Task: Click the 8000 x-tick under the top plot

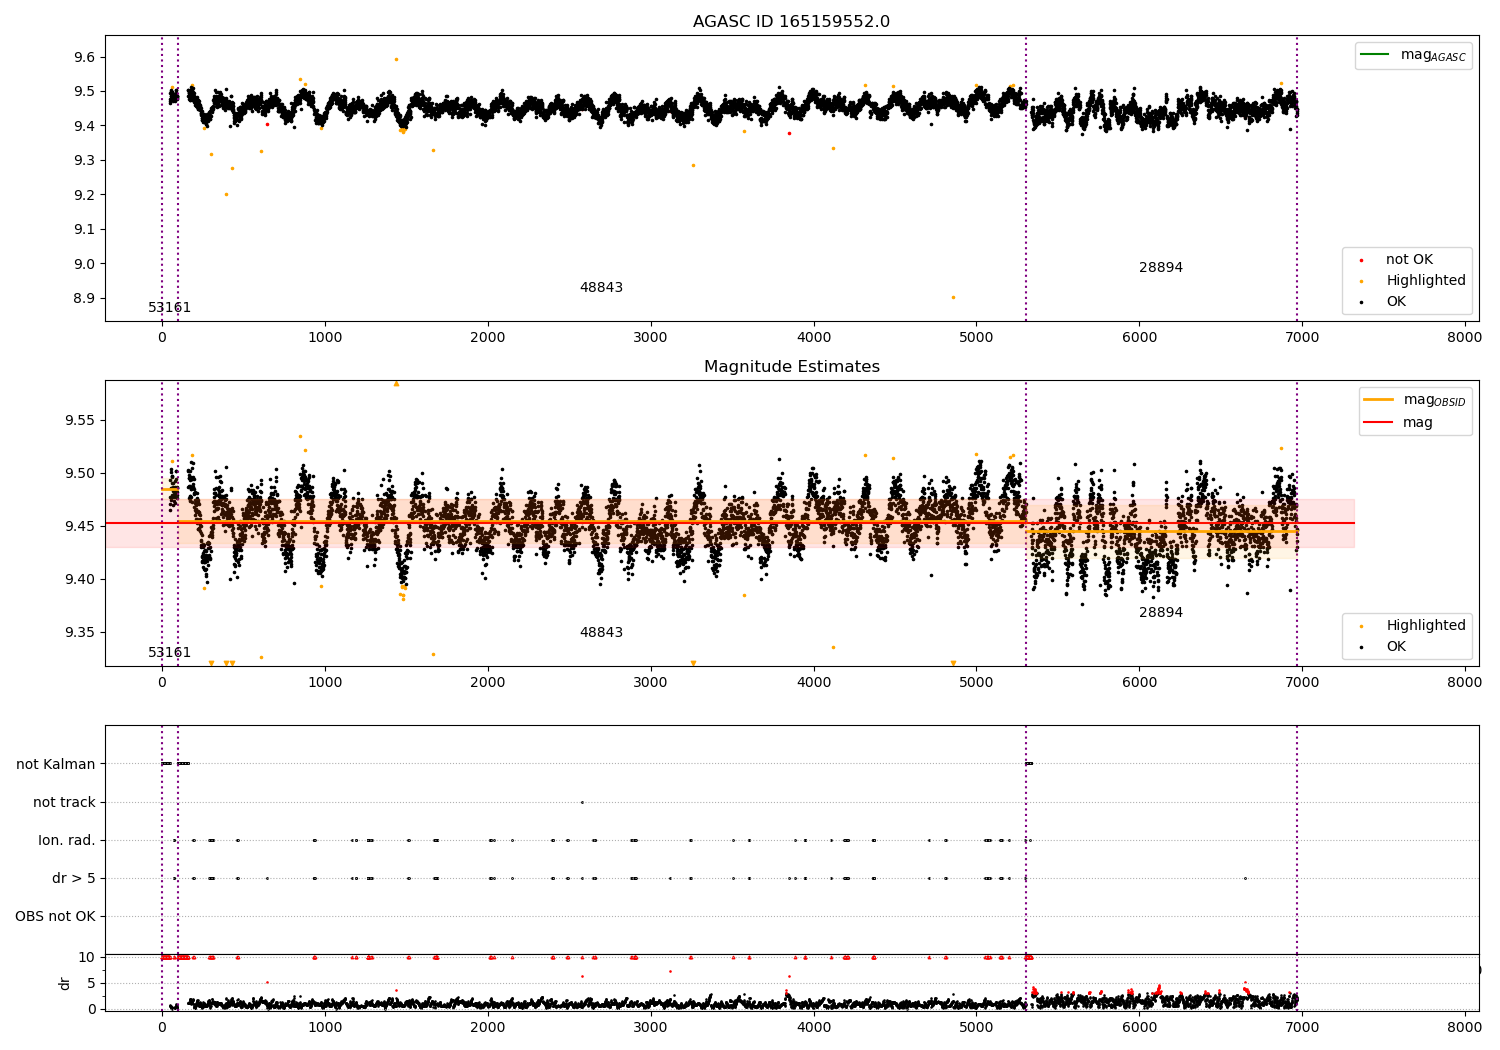Action: tap(1465, 338)
